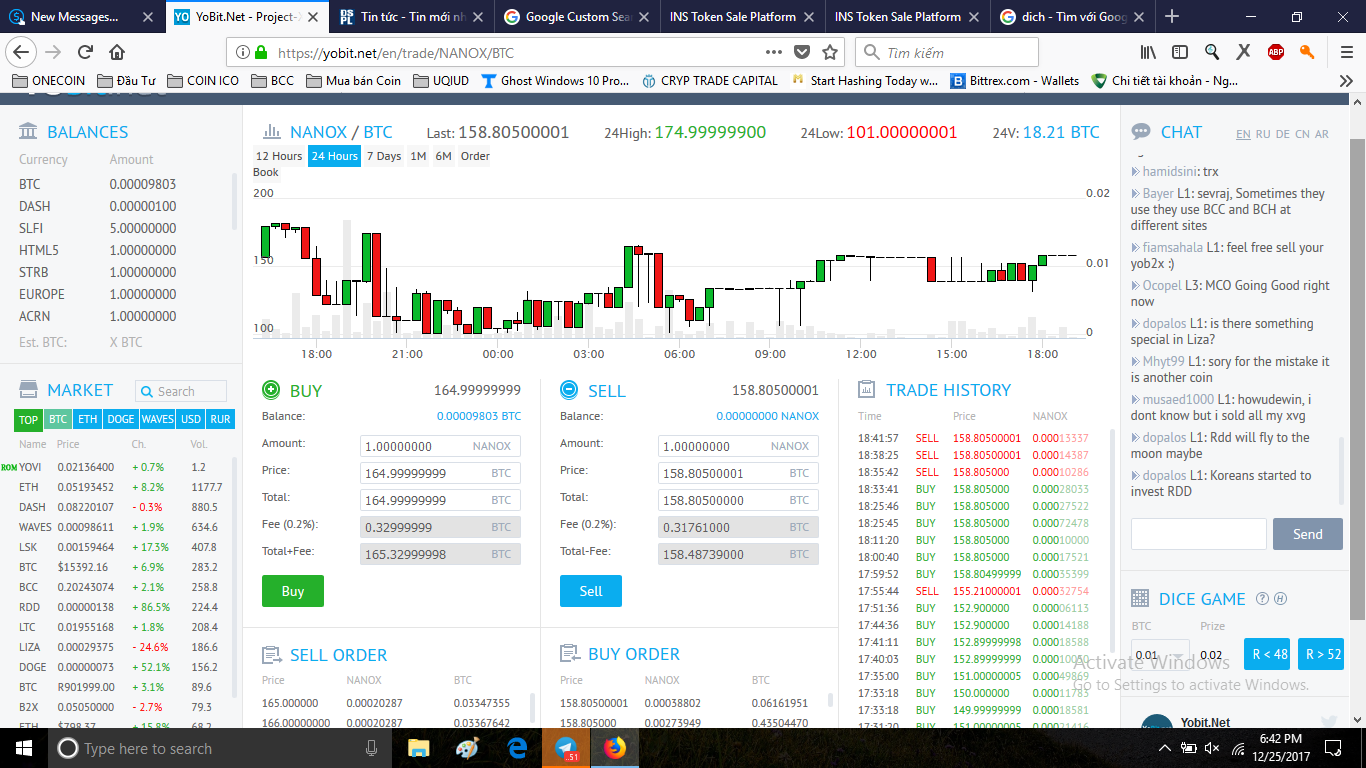
Task: Open the page actions three-dot menu
Action: click(x=774, y=52)
